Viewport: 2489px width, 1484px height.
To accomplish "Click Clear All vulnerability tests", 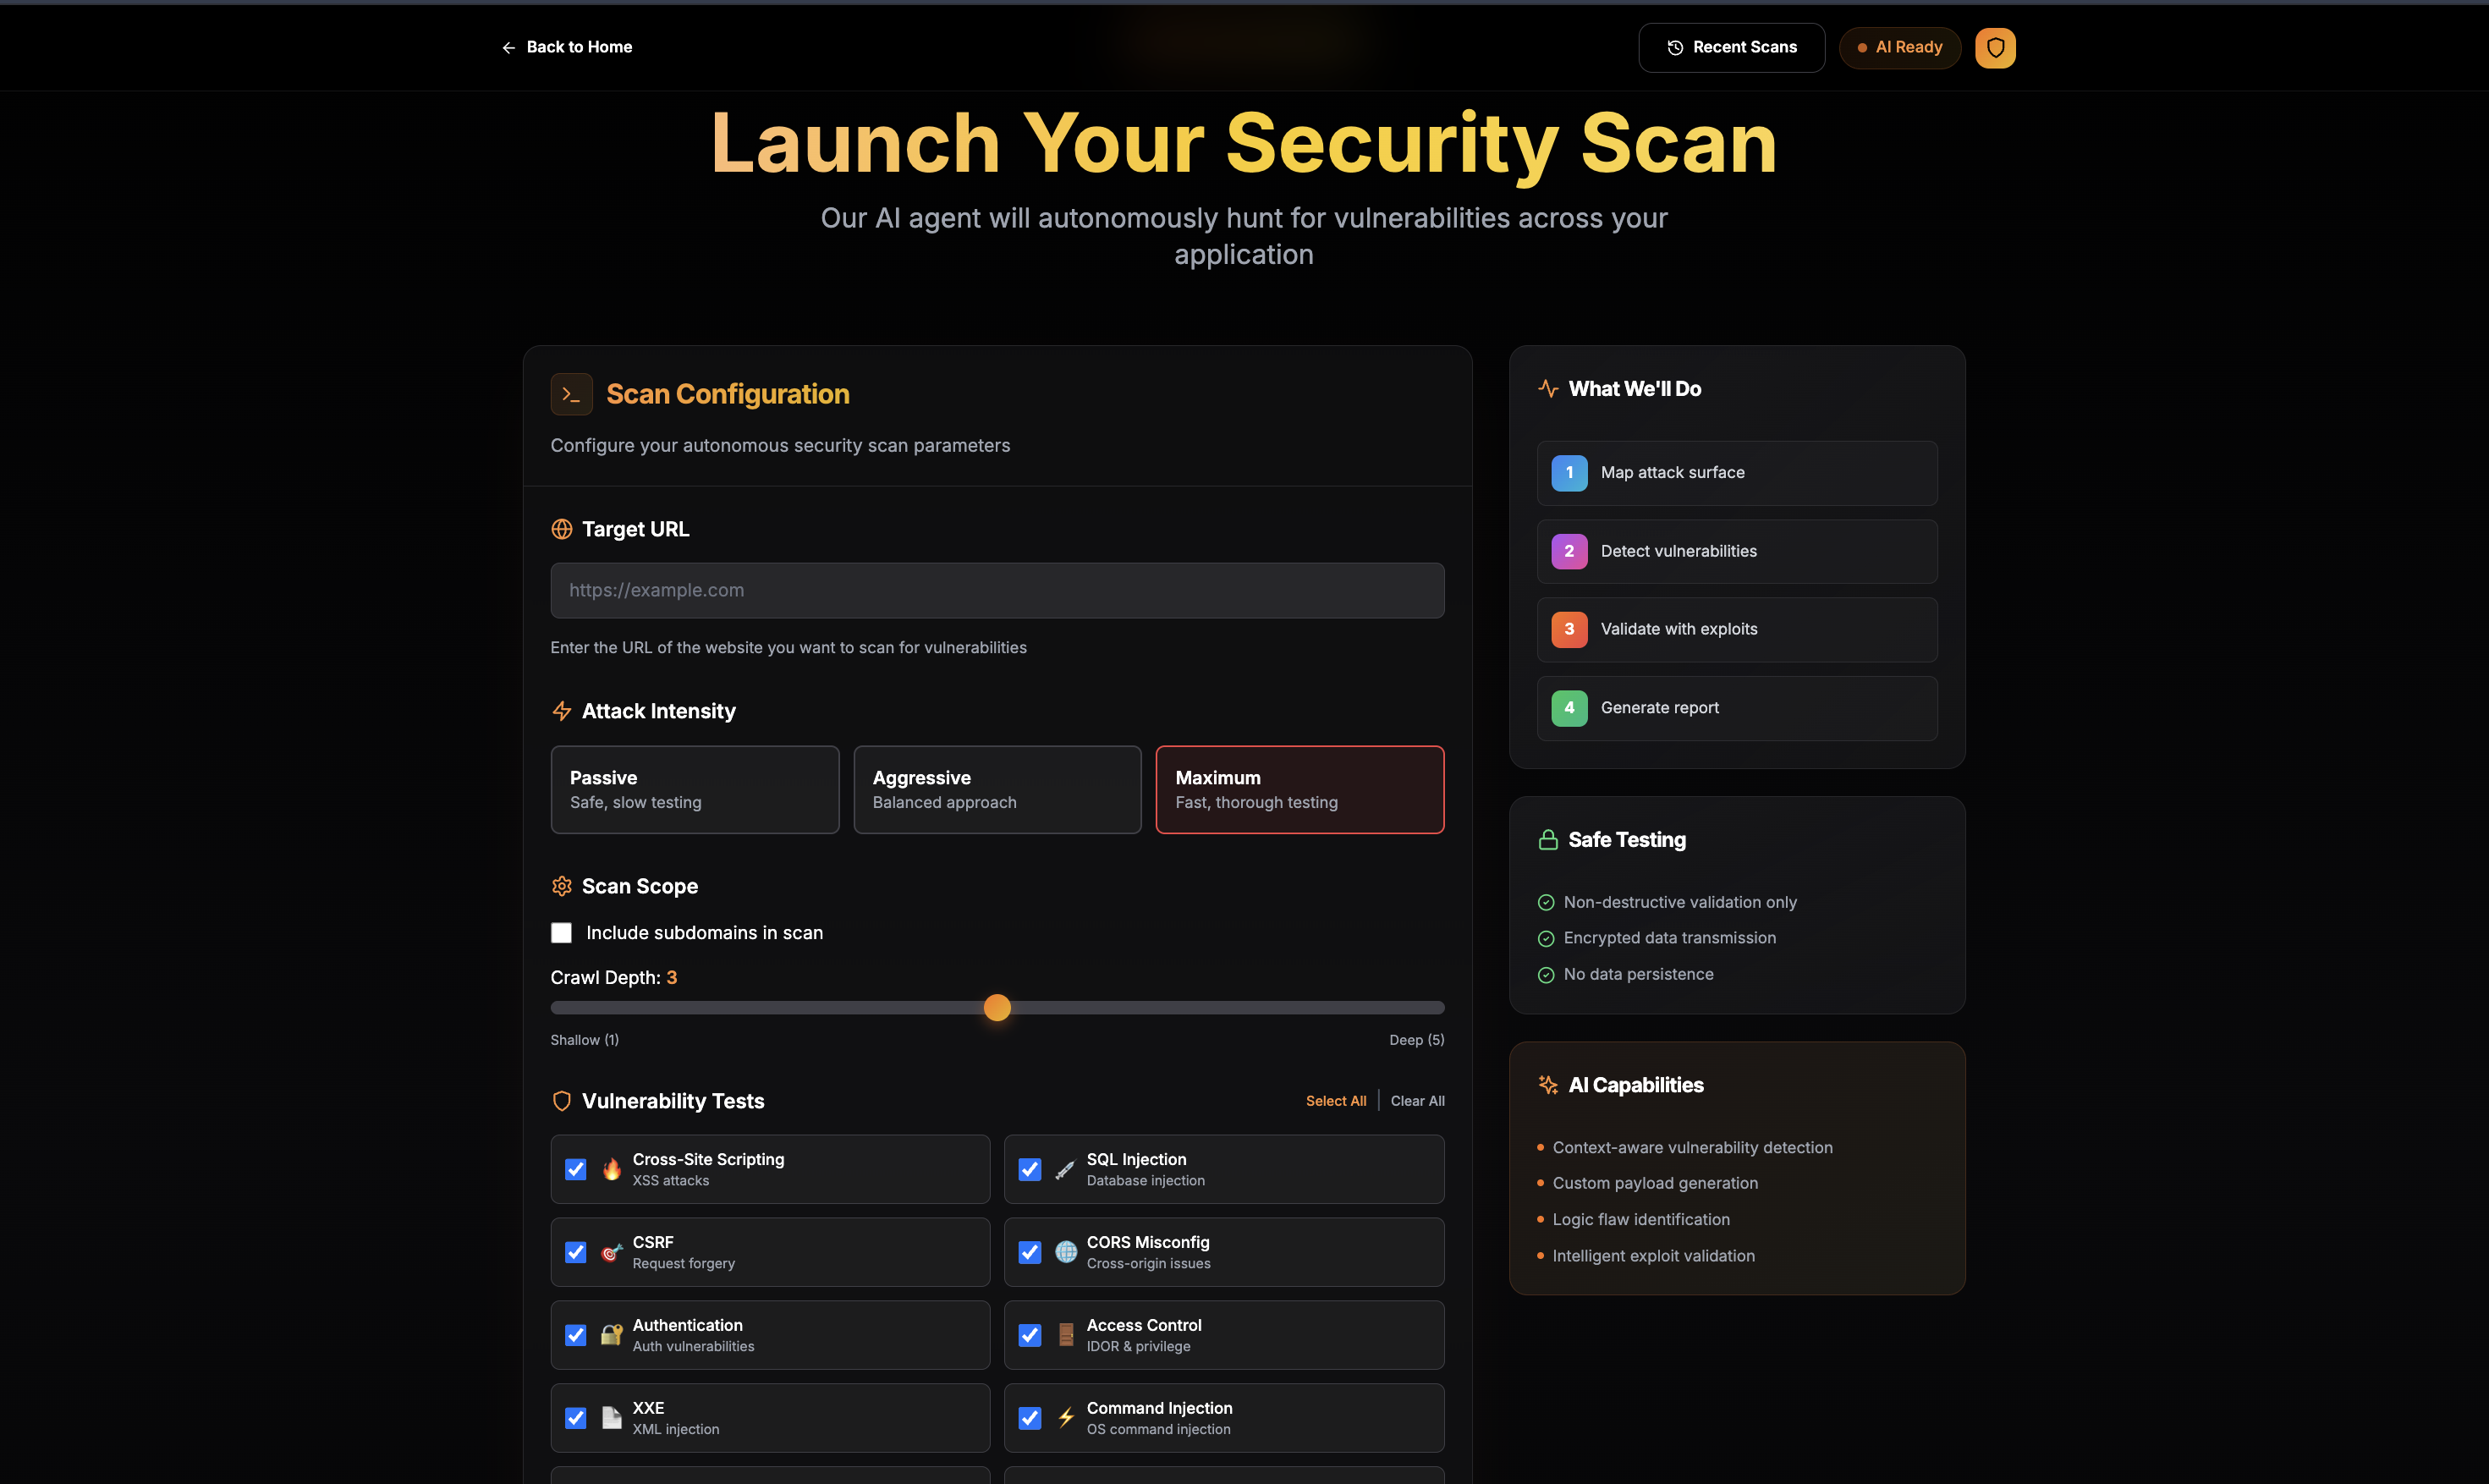I will tap(1417, 1101).
